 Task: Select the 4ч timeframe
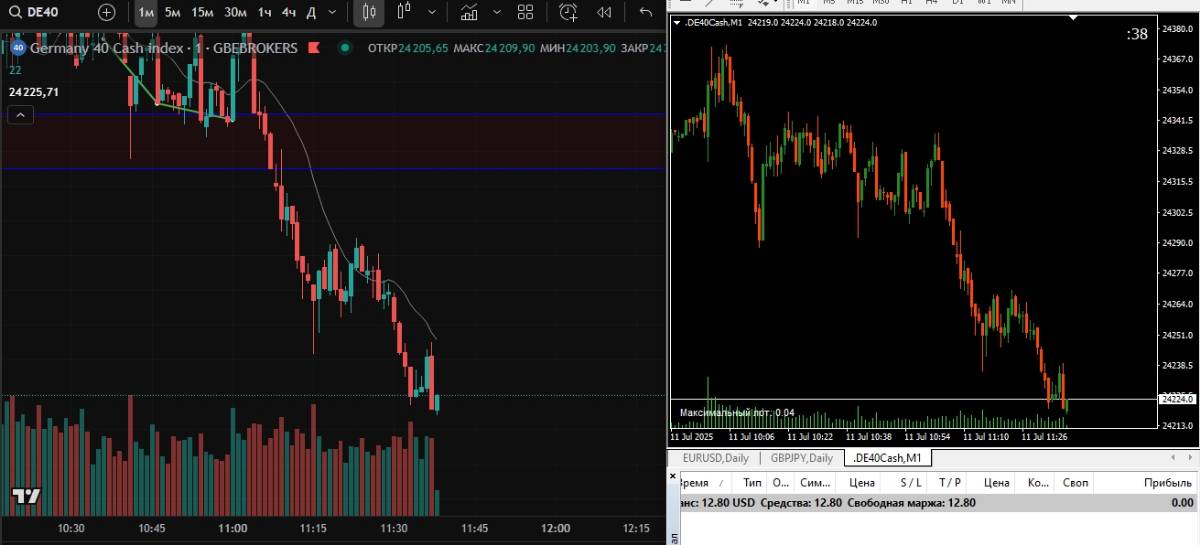pos(288,12)
